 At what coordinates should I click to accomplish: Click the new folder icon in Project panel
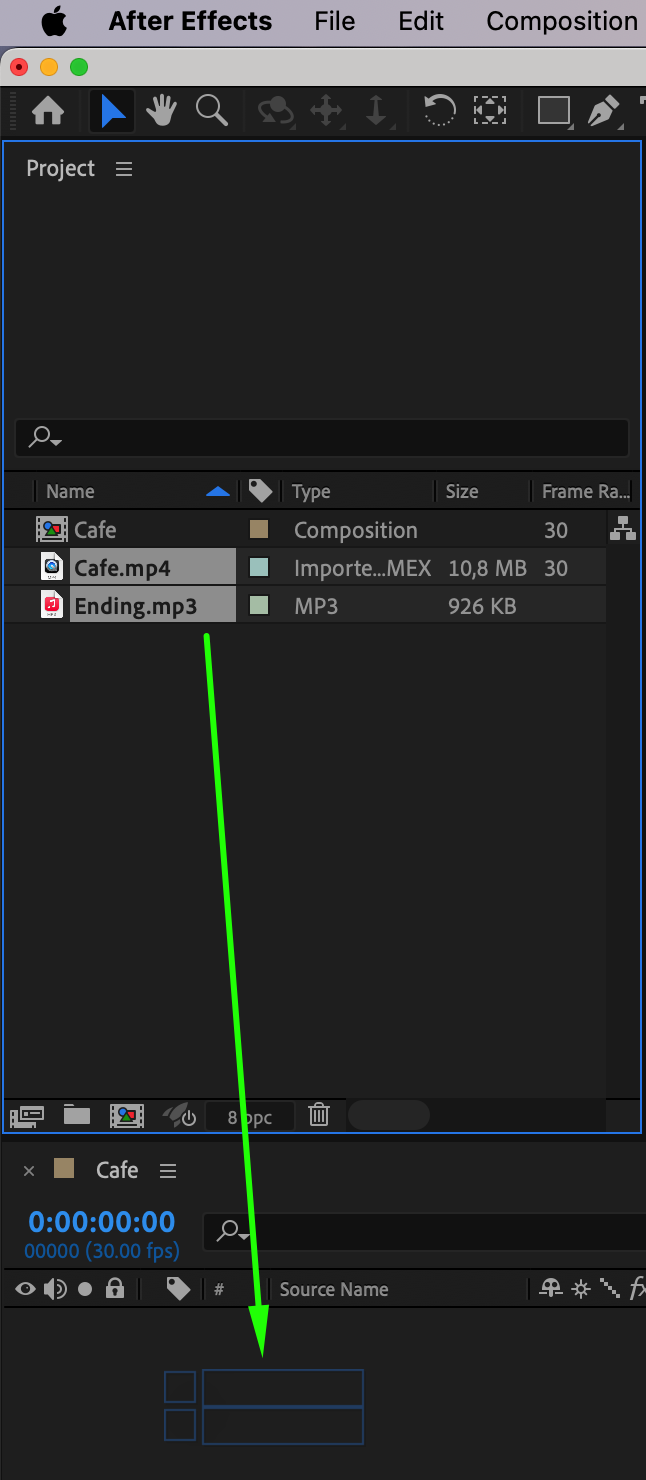coord(77,1115)
